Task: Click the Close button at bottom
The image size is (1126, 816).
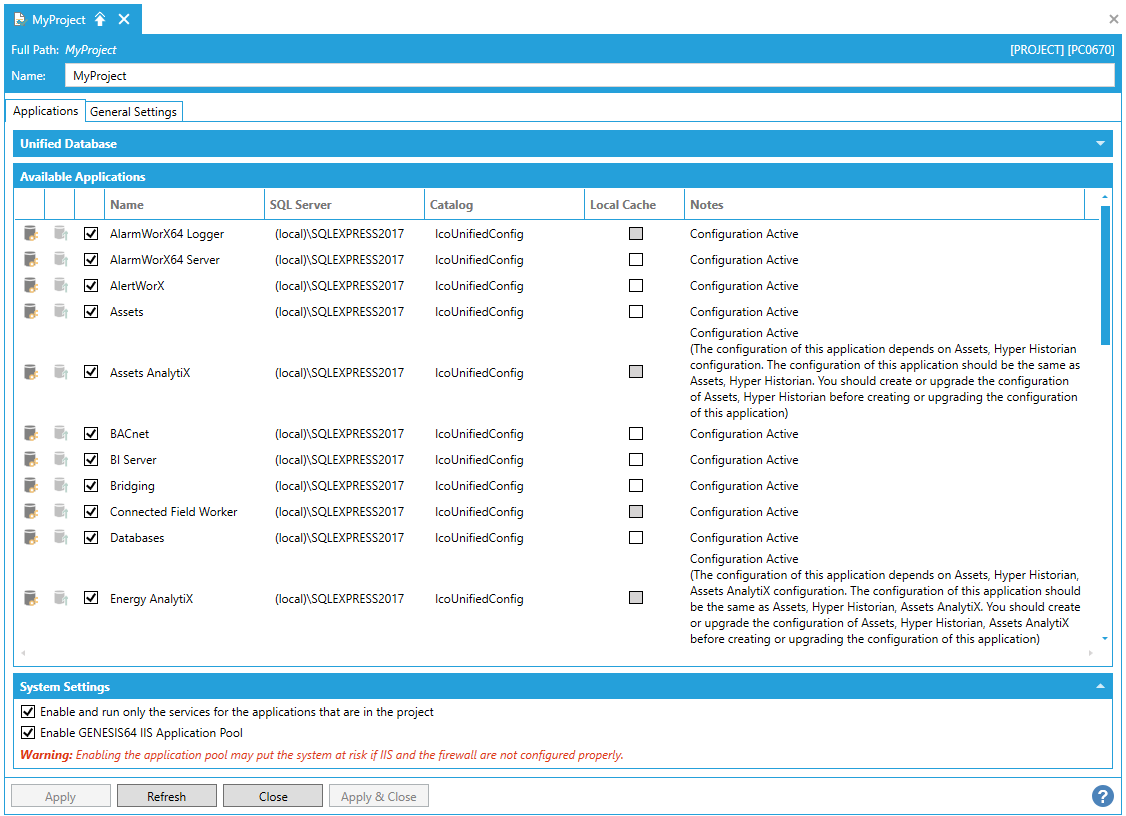Action: coord(273,796)
